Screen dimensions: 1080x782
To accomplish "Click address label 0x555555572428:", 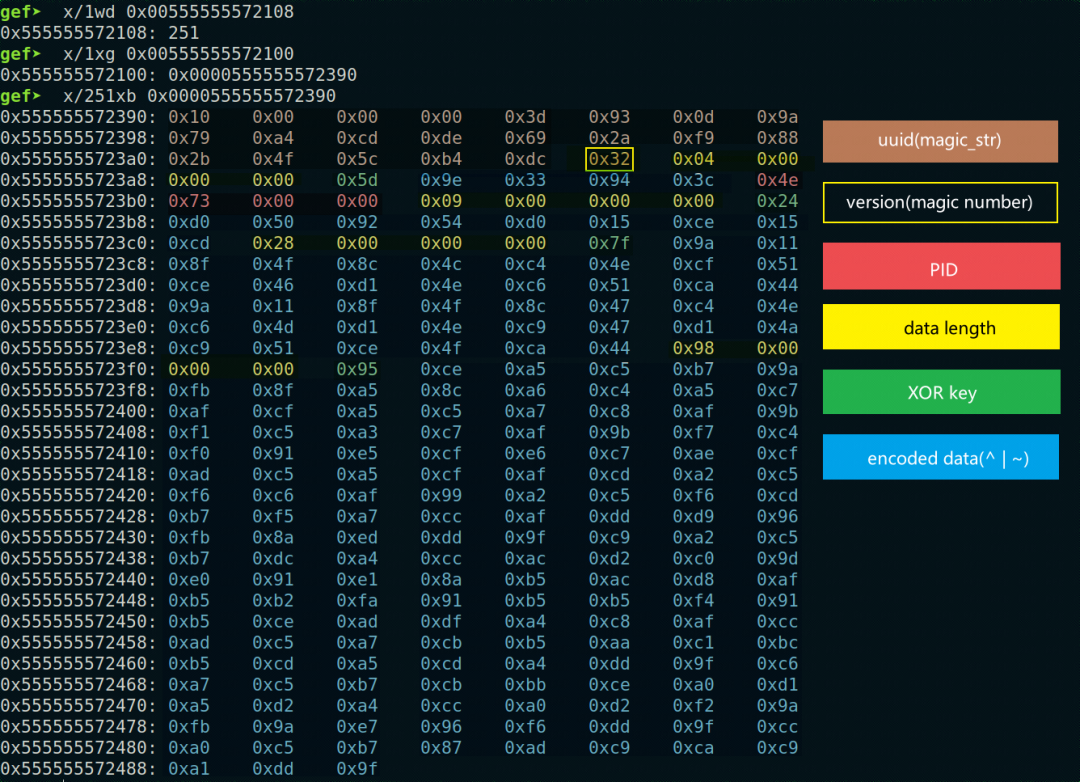I will 79,516.
